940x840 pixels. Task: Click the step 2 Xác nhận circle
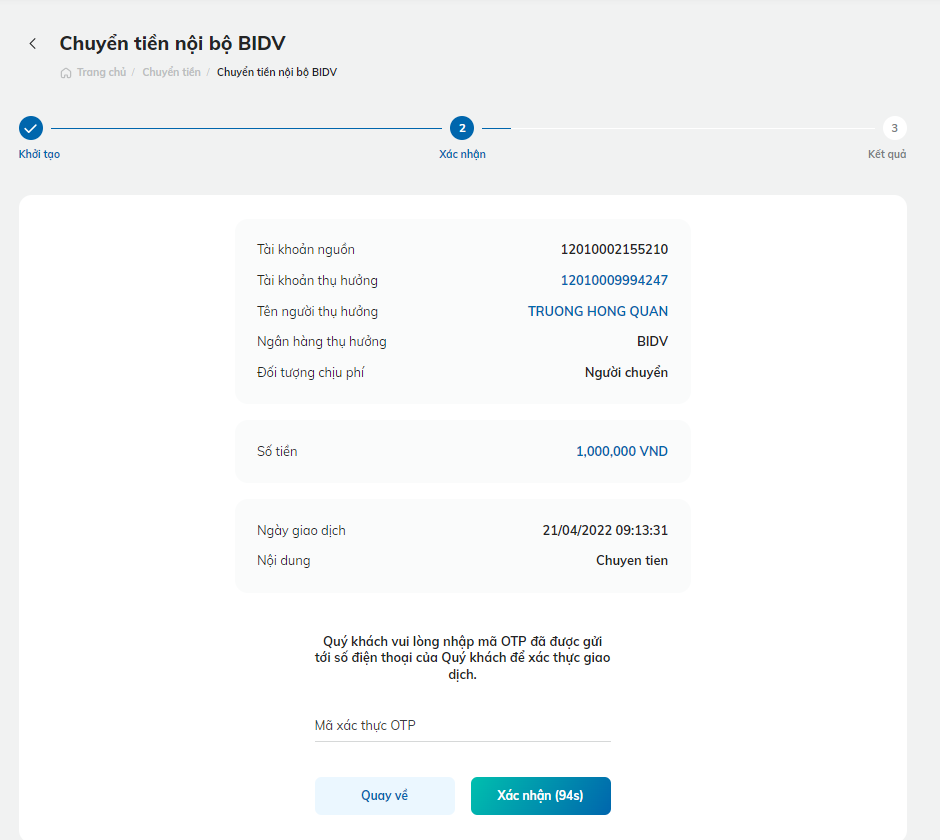pos(462,128)
